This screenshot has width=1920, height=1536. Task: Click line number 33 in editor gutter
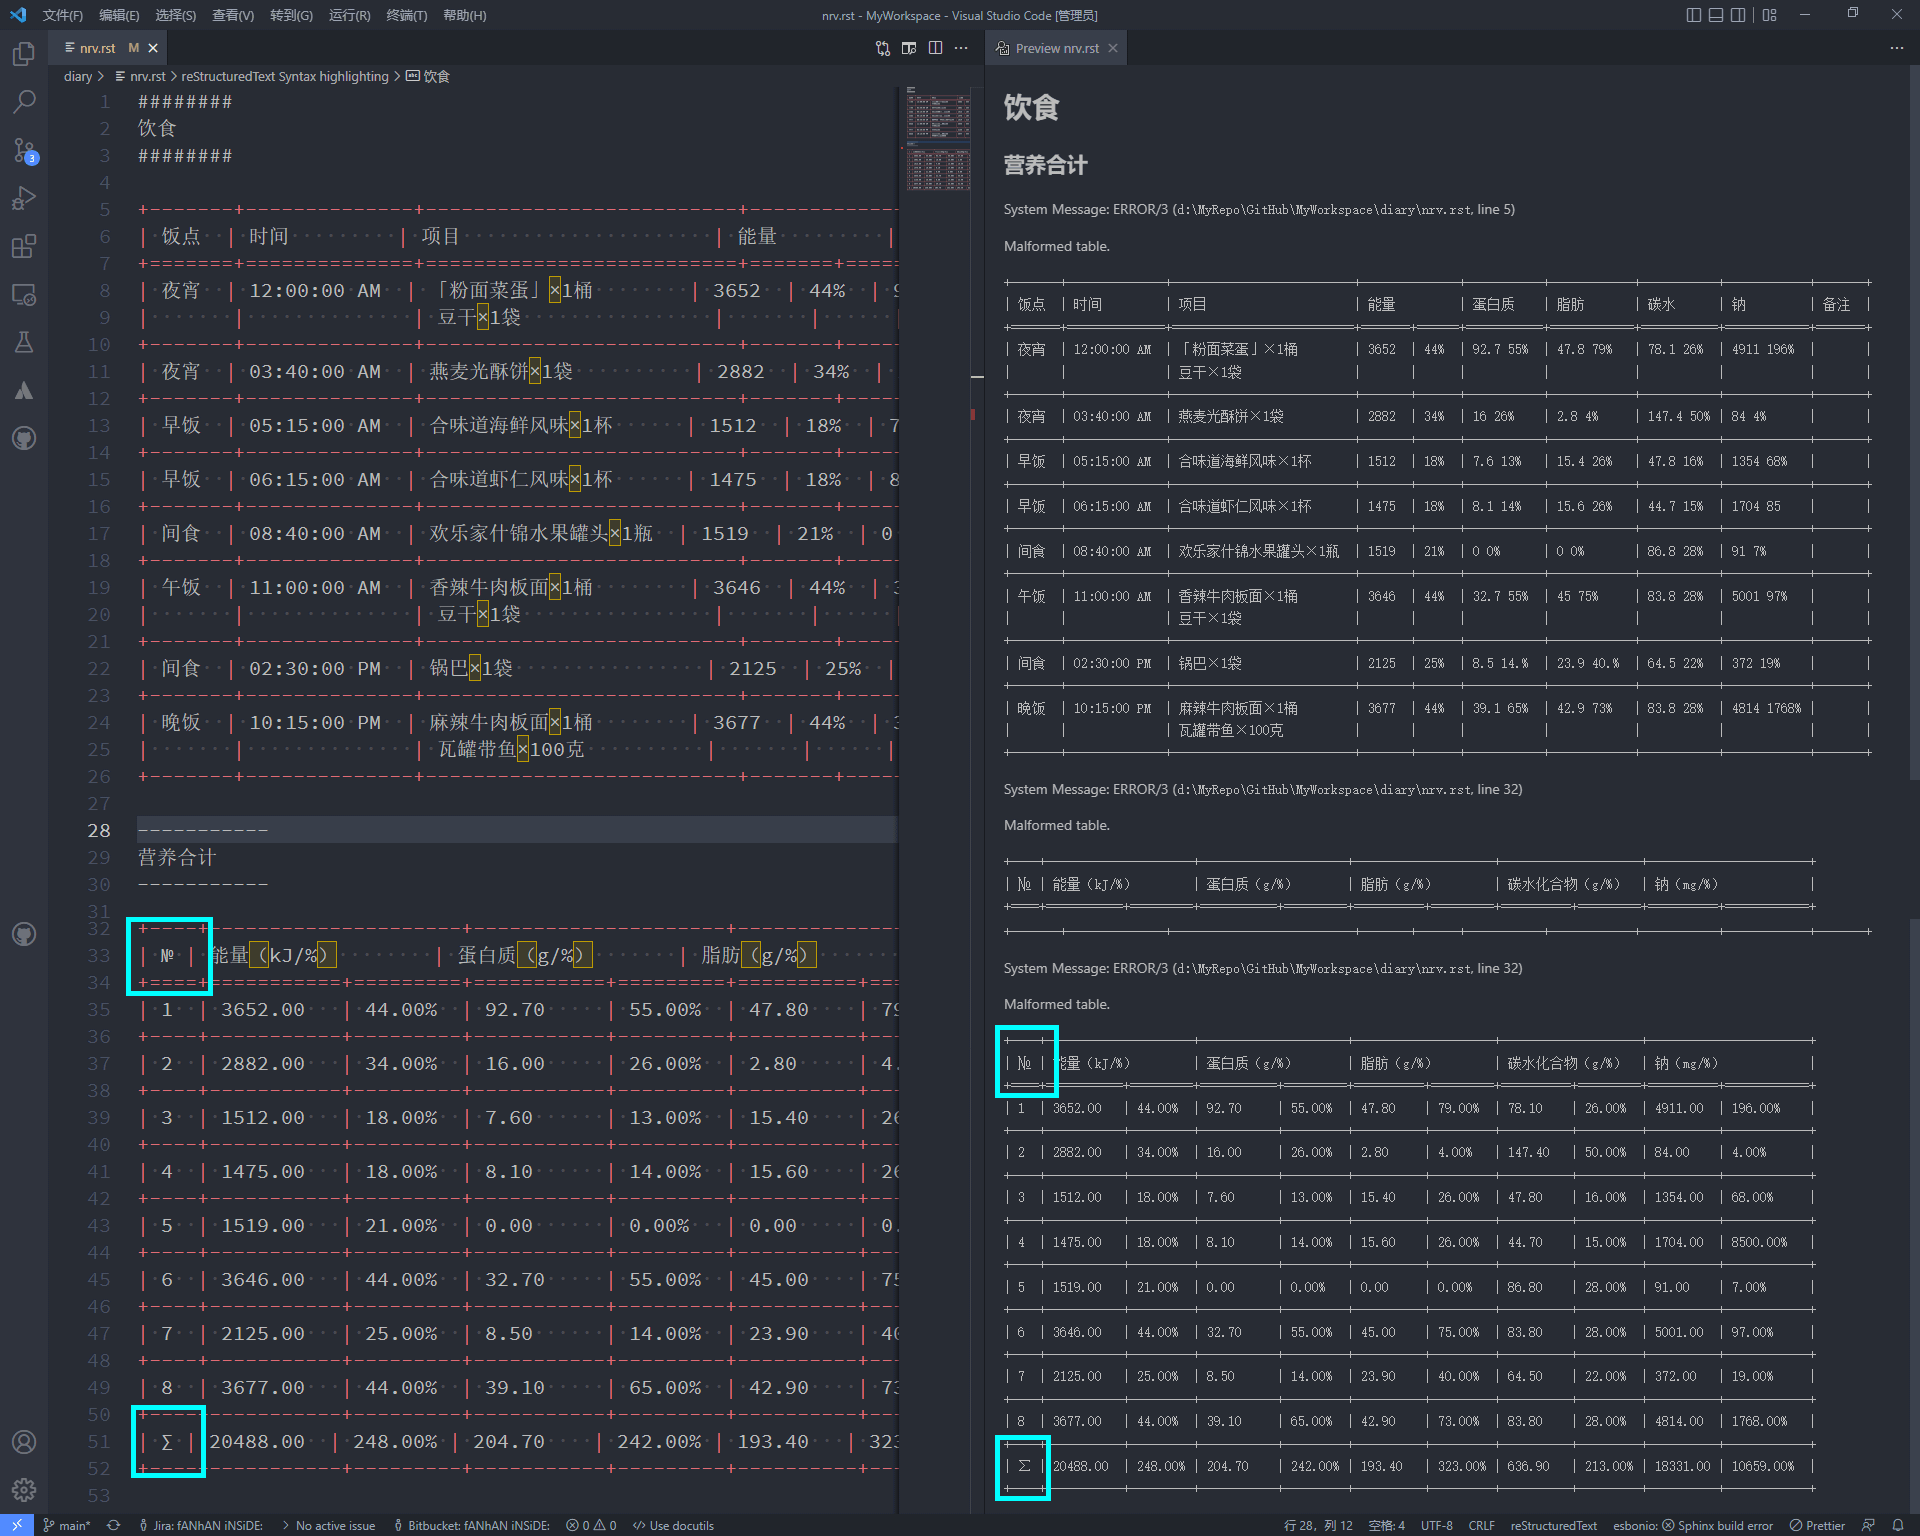tap(98, 955)
